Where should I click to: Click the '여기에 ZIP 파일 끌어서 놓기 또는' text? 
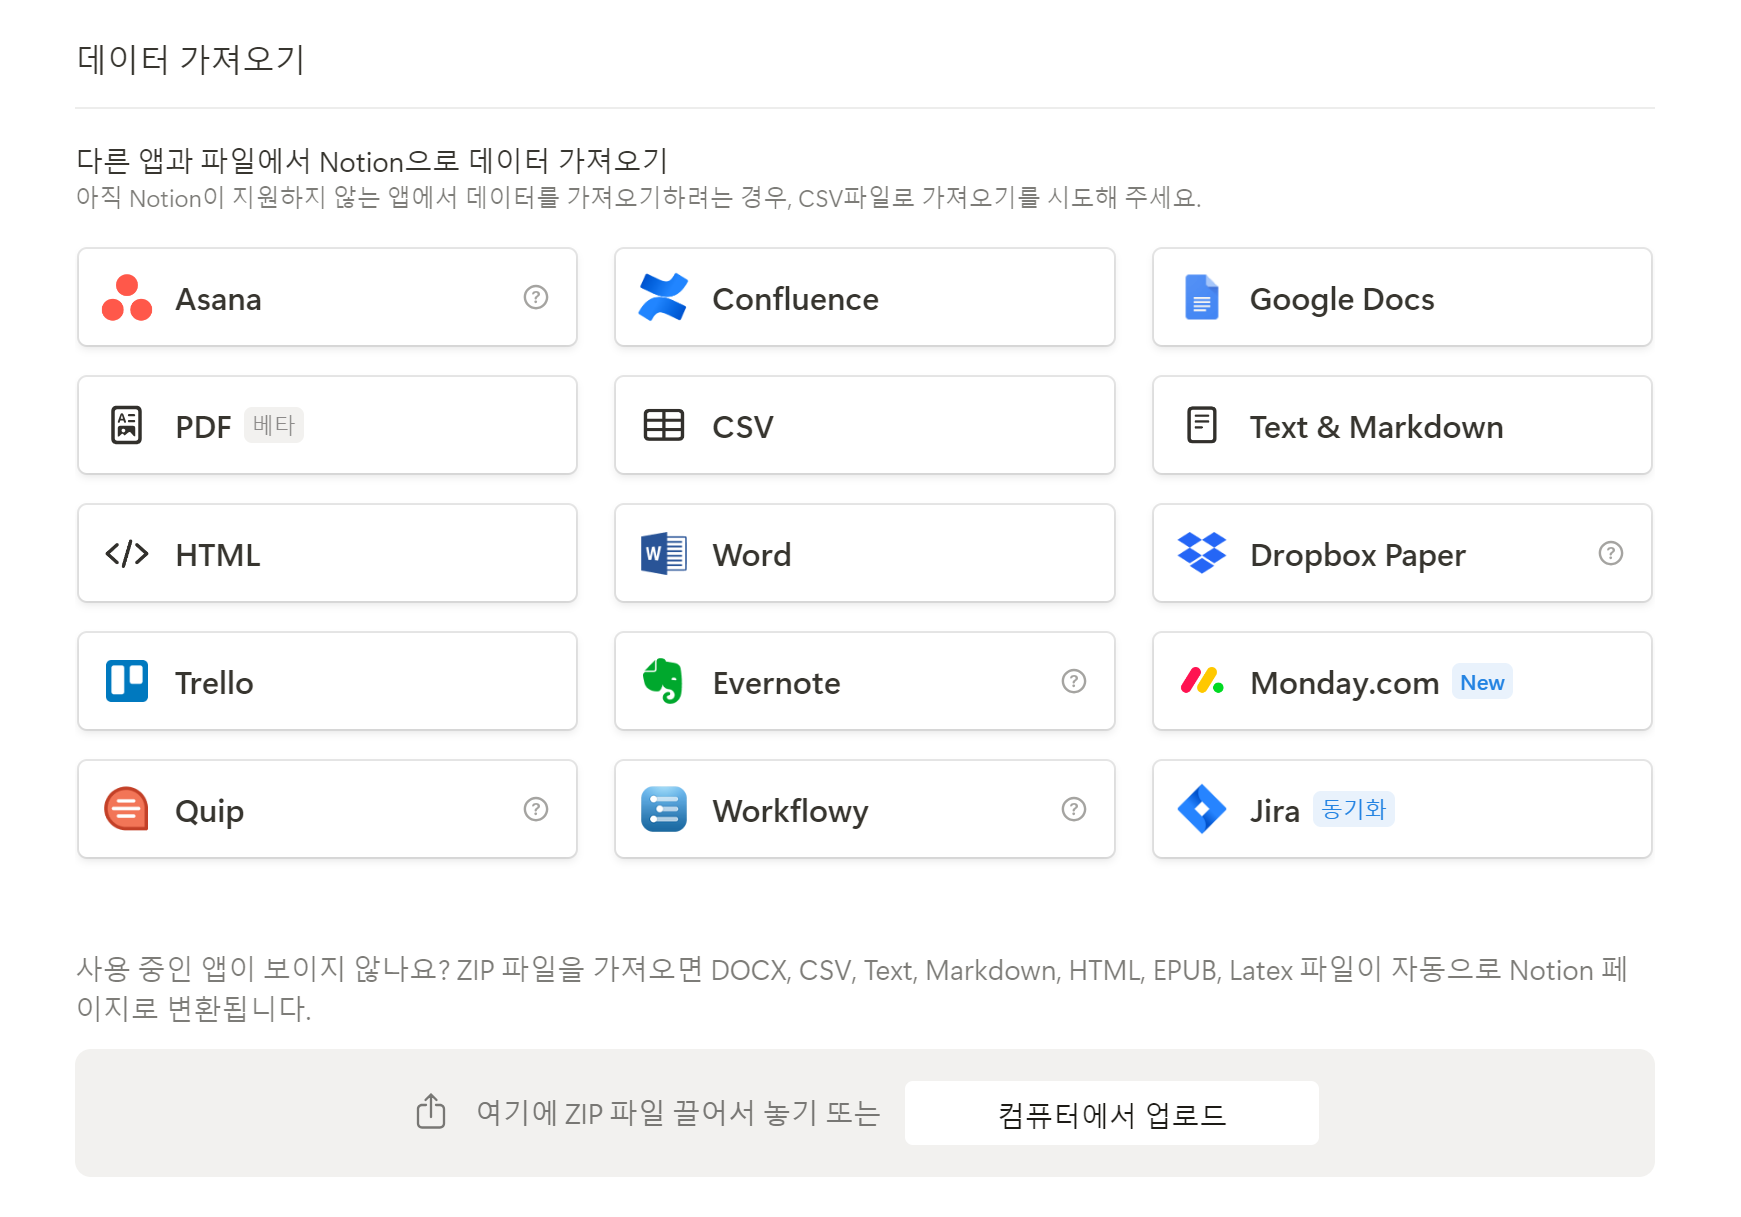[678, 1113]
